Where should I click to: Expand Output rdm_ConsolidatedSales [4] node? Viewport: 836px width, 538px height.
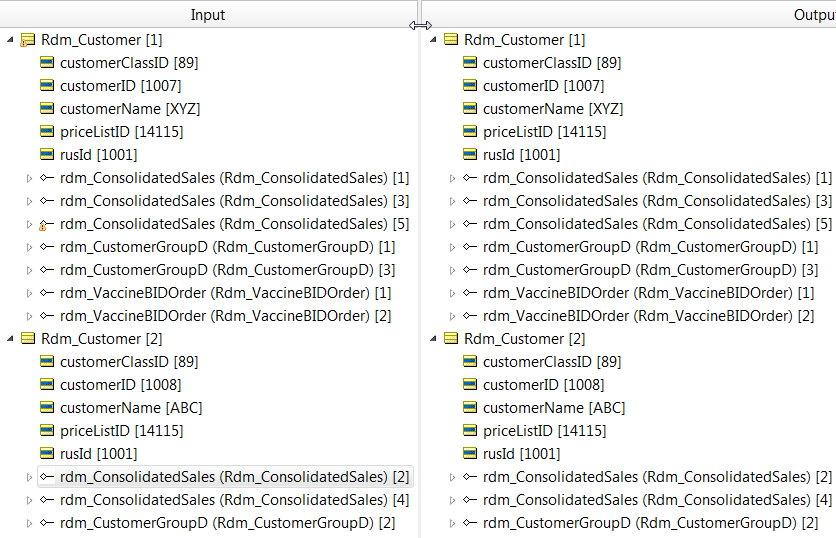point(452,500)
